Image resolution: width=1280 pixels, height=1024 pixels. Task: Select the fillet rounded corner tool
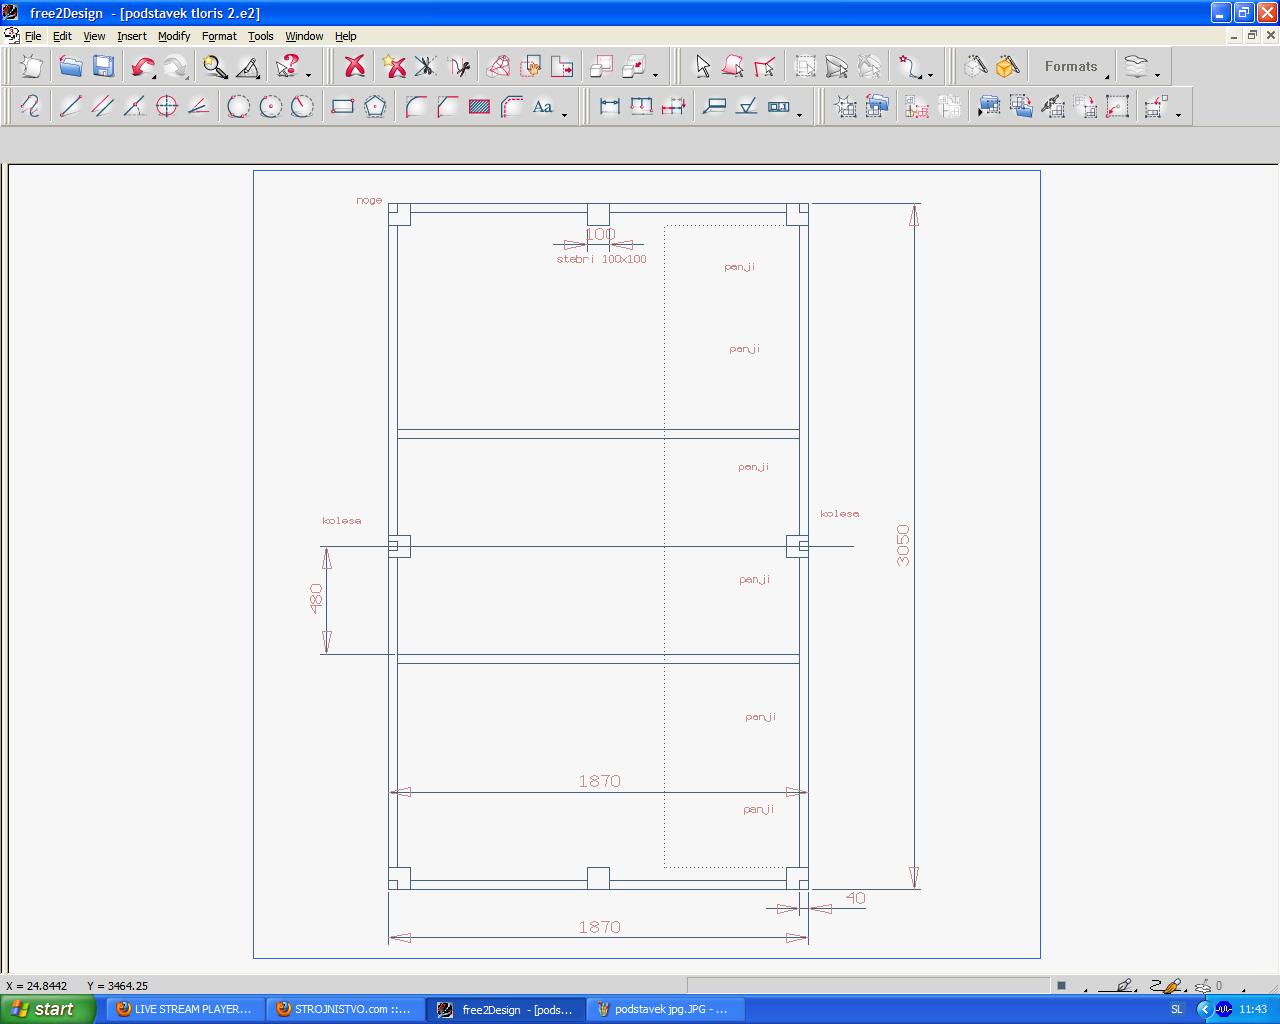(x=415, y=106)
